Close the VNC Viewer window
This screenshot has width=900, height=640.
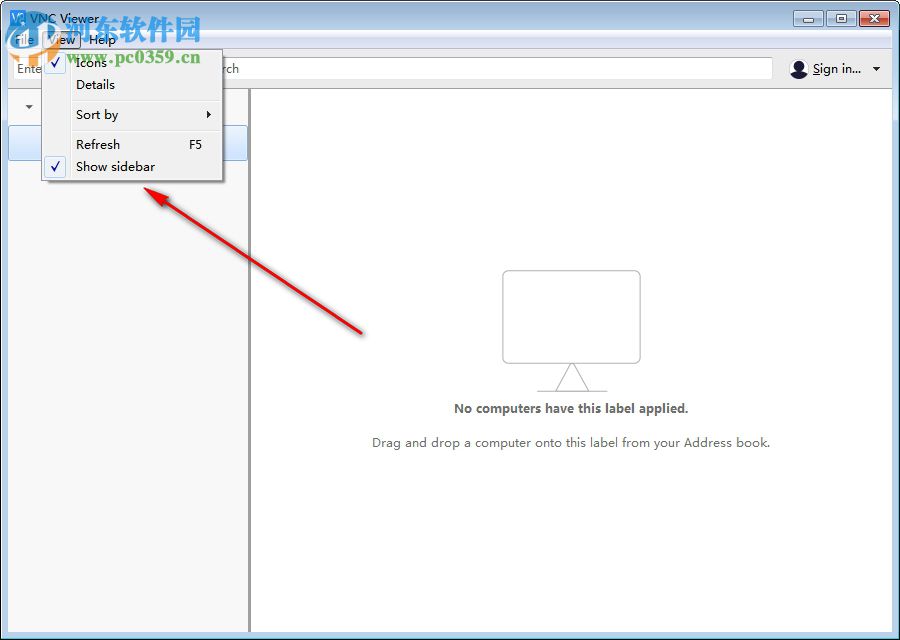click(875, 18)
